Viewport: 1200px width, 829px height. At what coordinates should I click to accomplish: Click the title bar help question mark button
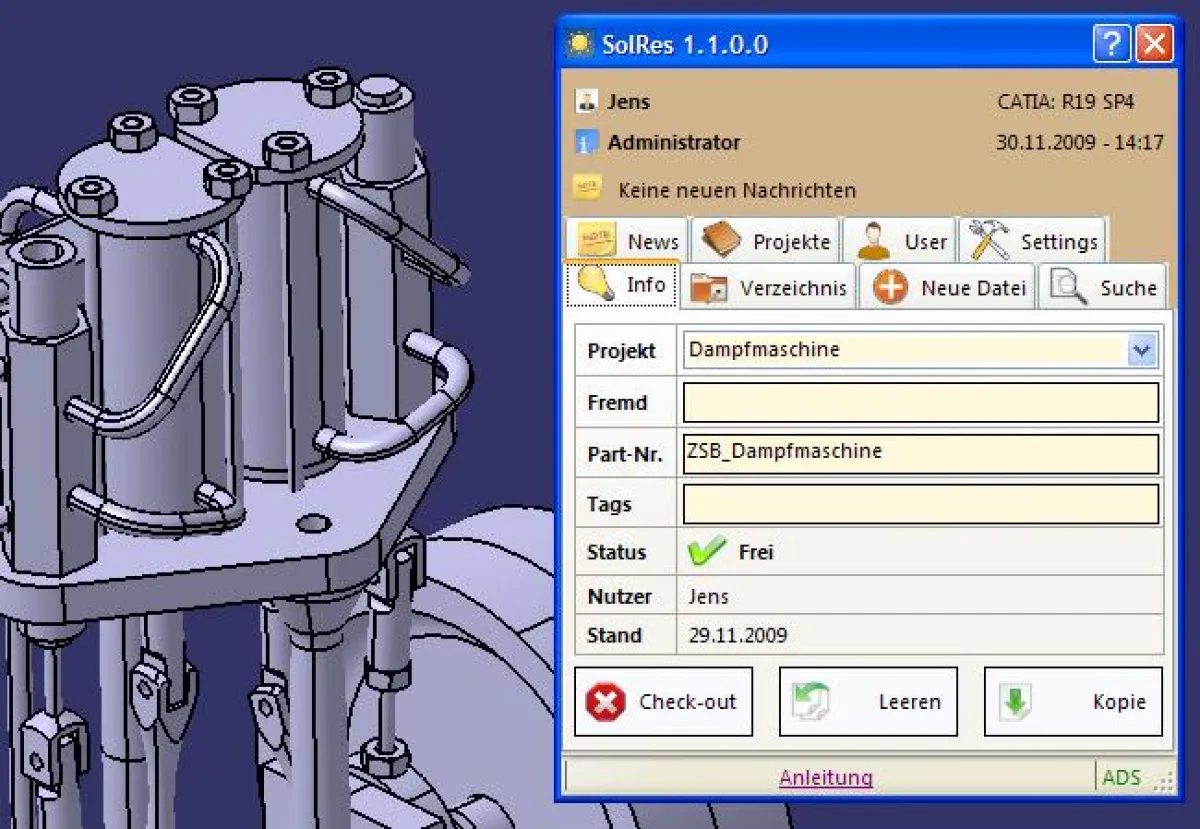click(1111, 44)
